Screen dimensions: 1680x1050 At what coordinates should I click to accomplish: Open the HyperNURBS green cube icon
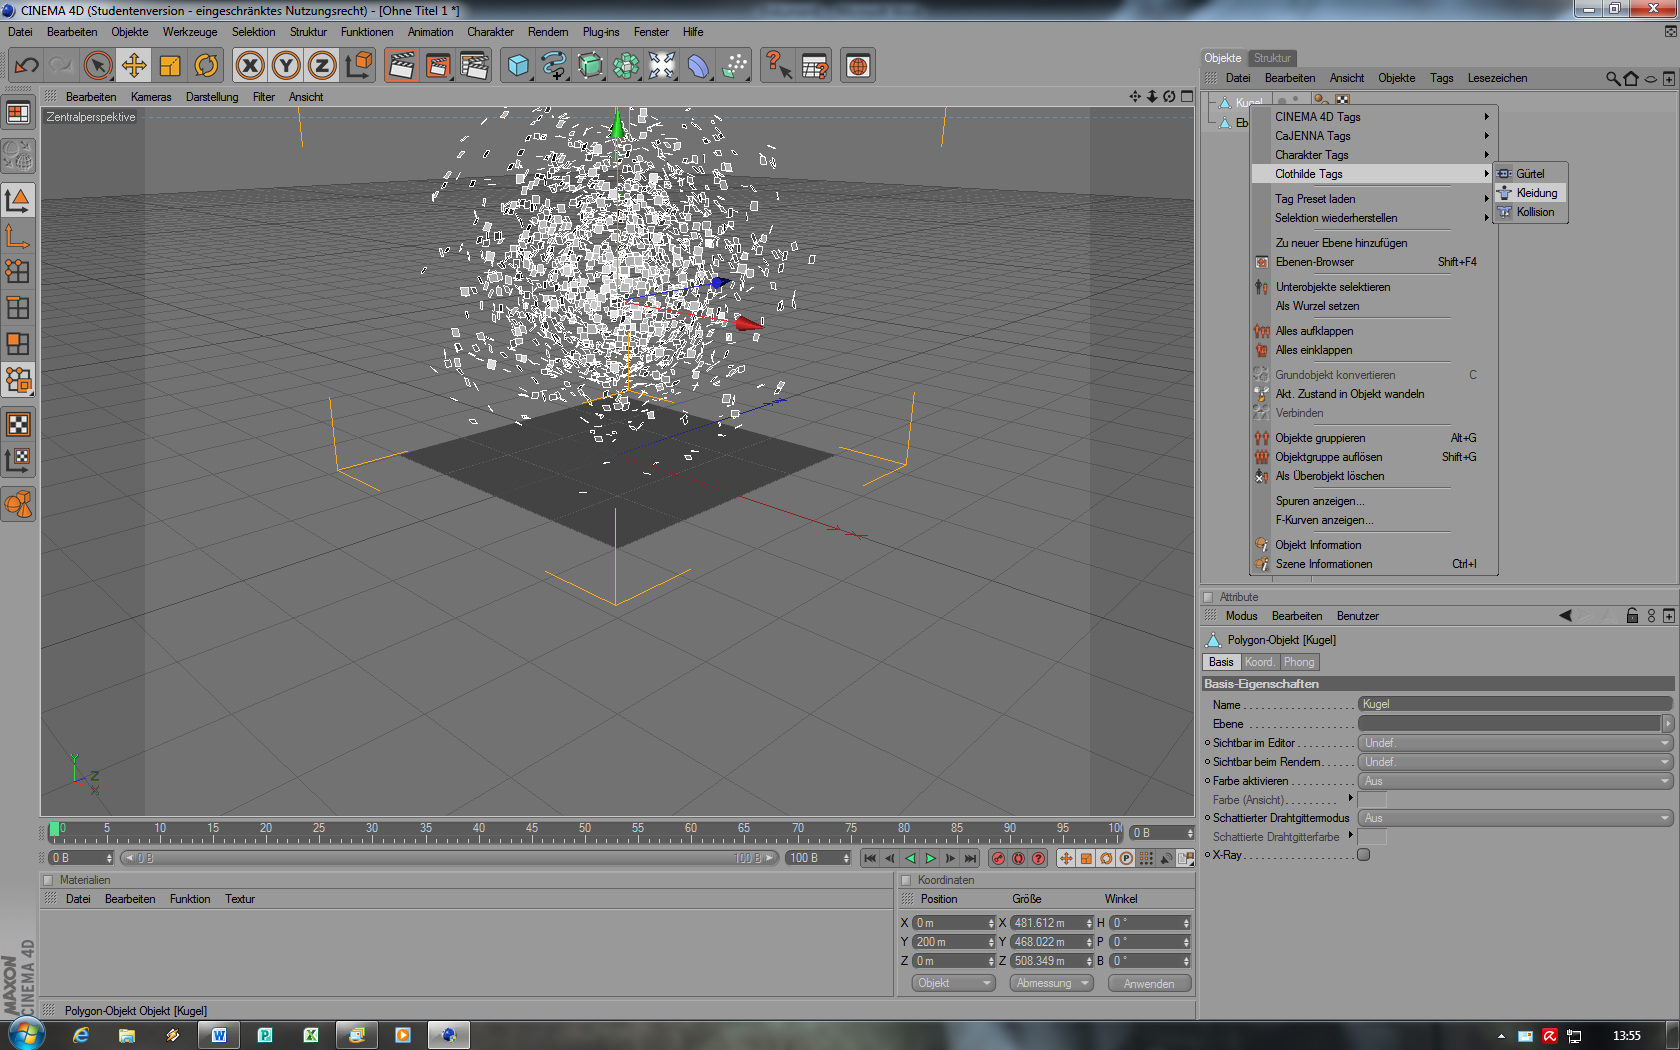(590, 66)
